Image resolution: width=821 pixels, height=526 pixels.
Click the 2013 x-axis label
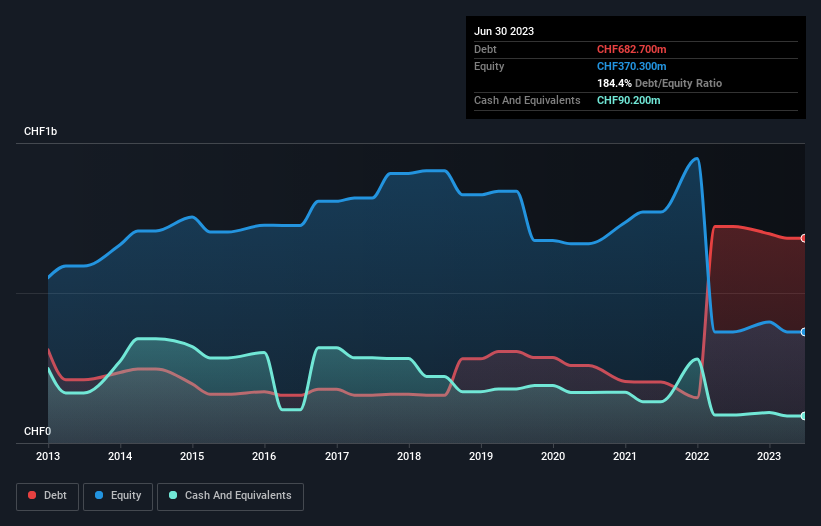[48, 456]
